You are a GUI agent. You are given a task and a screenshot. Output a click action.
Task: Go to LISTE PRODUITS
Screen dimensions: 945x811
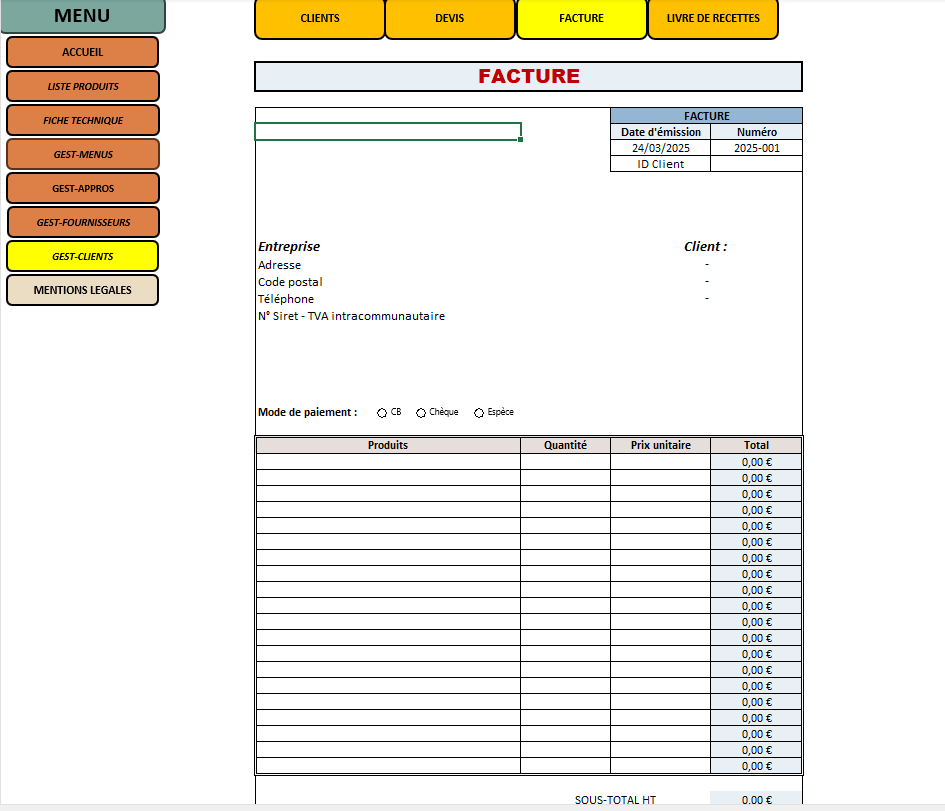[83, 86]
